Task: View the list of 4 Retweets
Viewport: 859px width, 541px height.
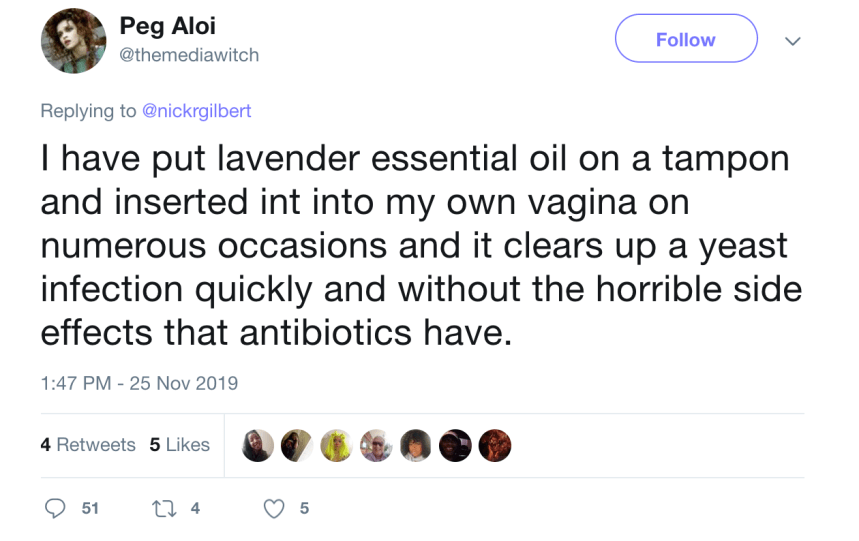Action: pos(88,445)
